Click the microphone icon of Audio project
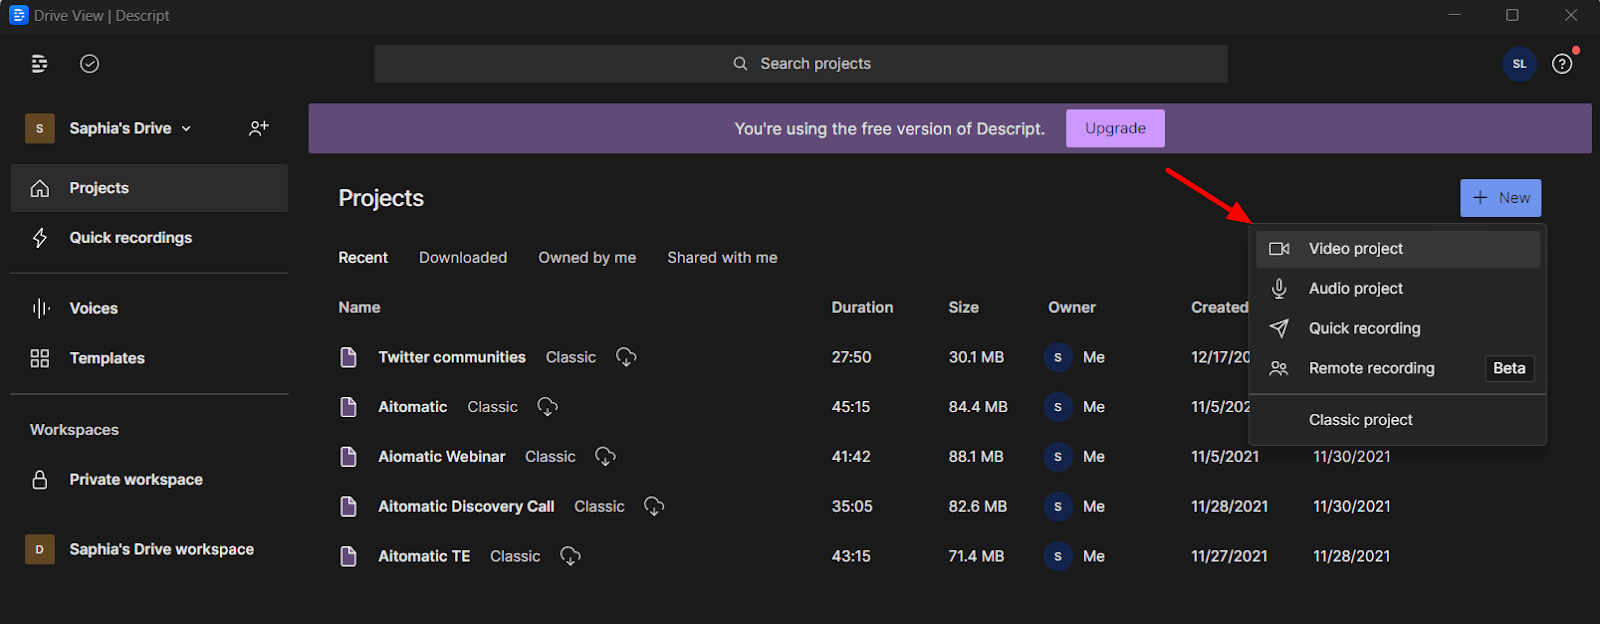The image size is (1600, 624). point(1279,289)
